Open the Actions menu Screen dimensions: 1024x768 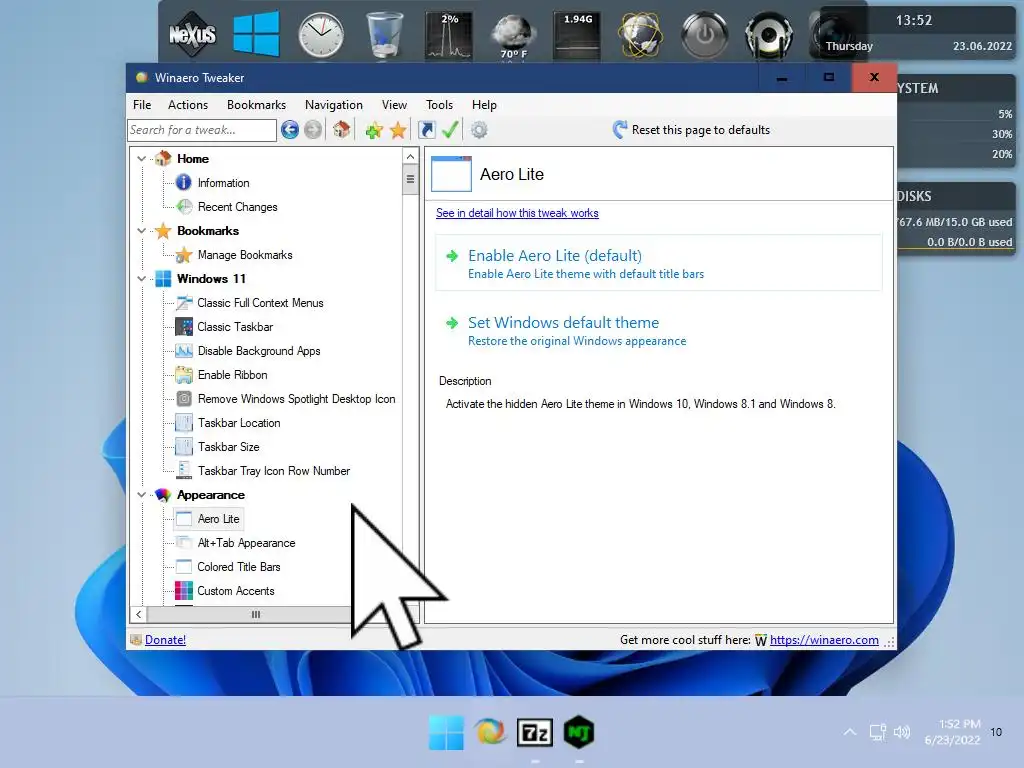pos(188,104)
